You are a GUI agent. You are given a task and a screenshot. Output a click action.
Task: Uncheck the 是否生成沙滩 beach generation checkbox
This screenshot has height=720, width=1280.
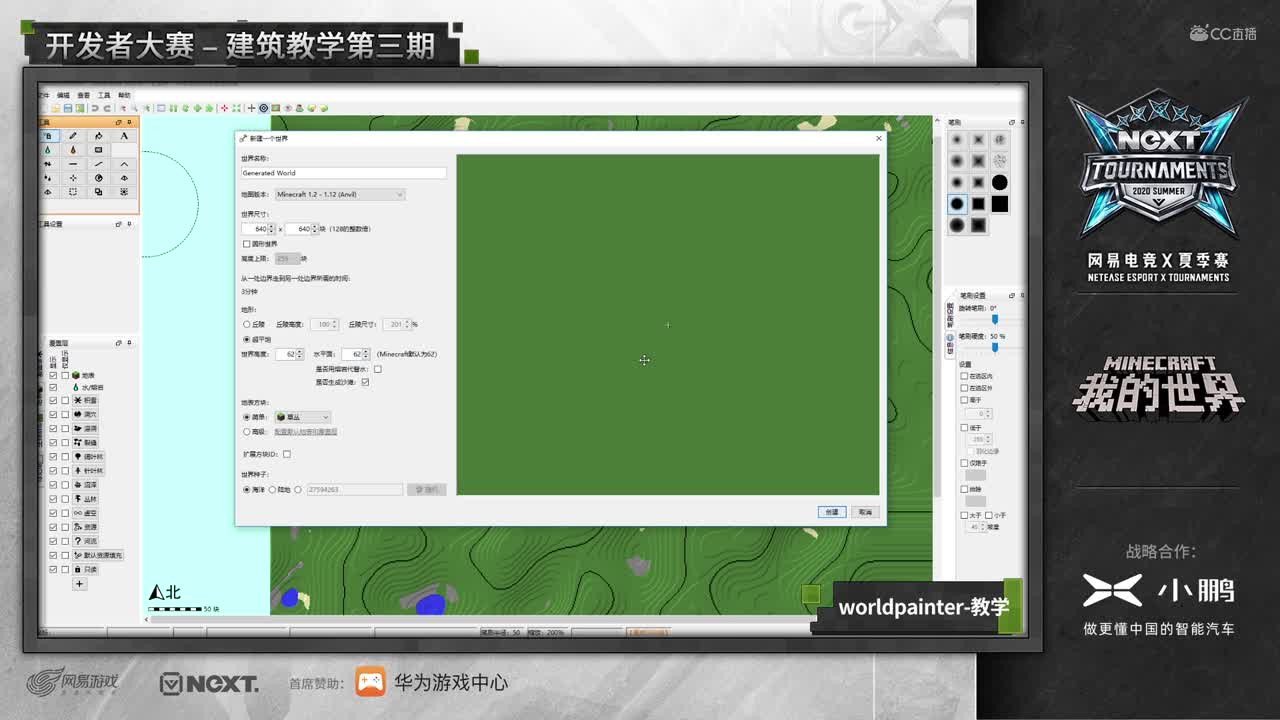366,382
